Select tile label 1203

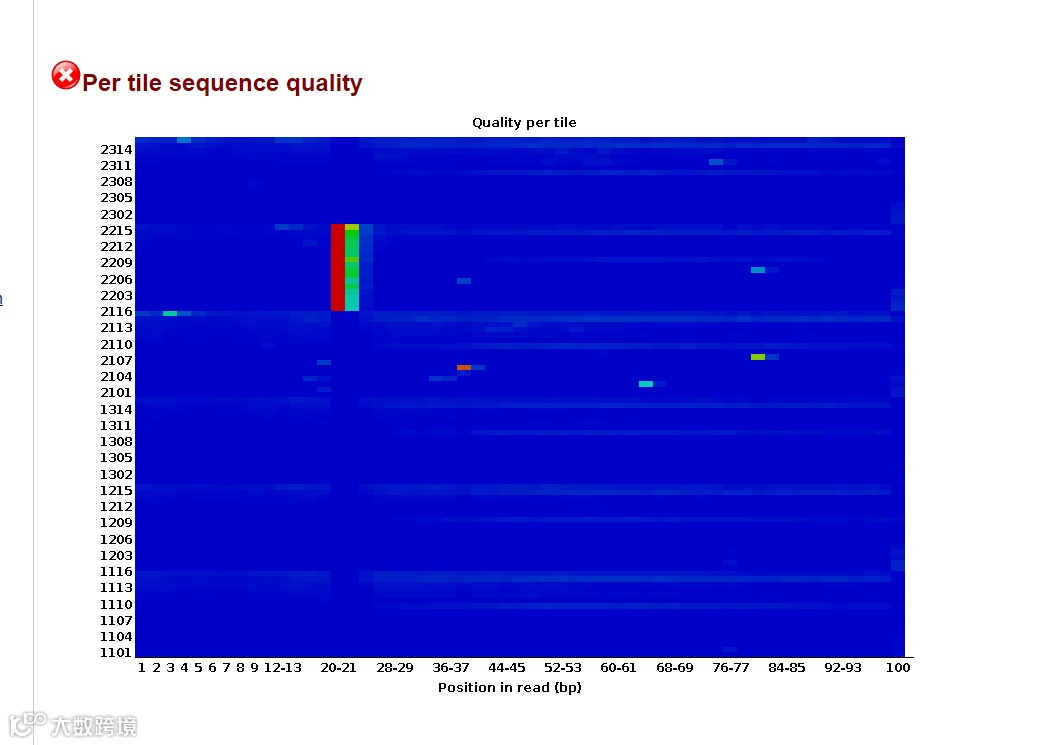click(116, 556)
